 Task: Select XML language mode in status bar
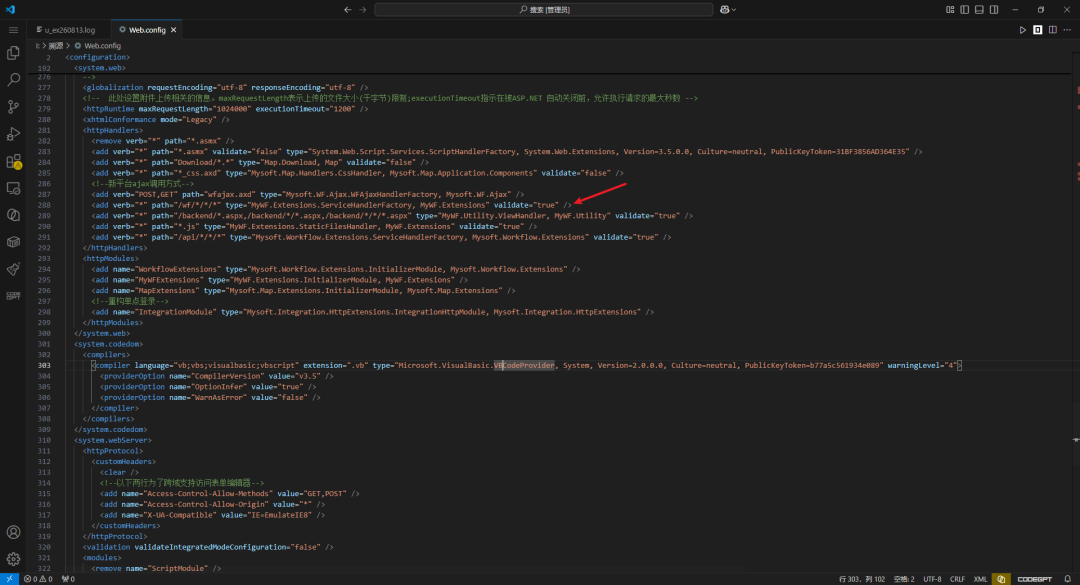pos(979,579)
